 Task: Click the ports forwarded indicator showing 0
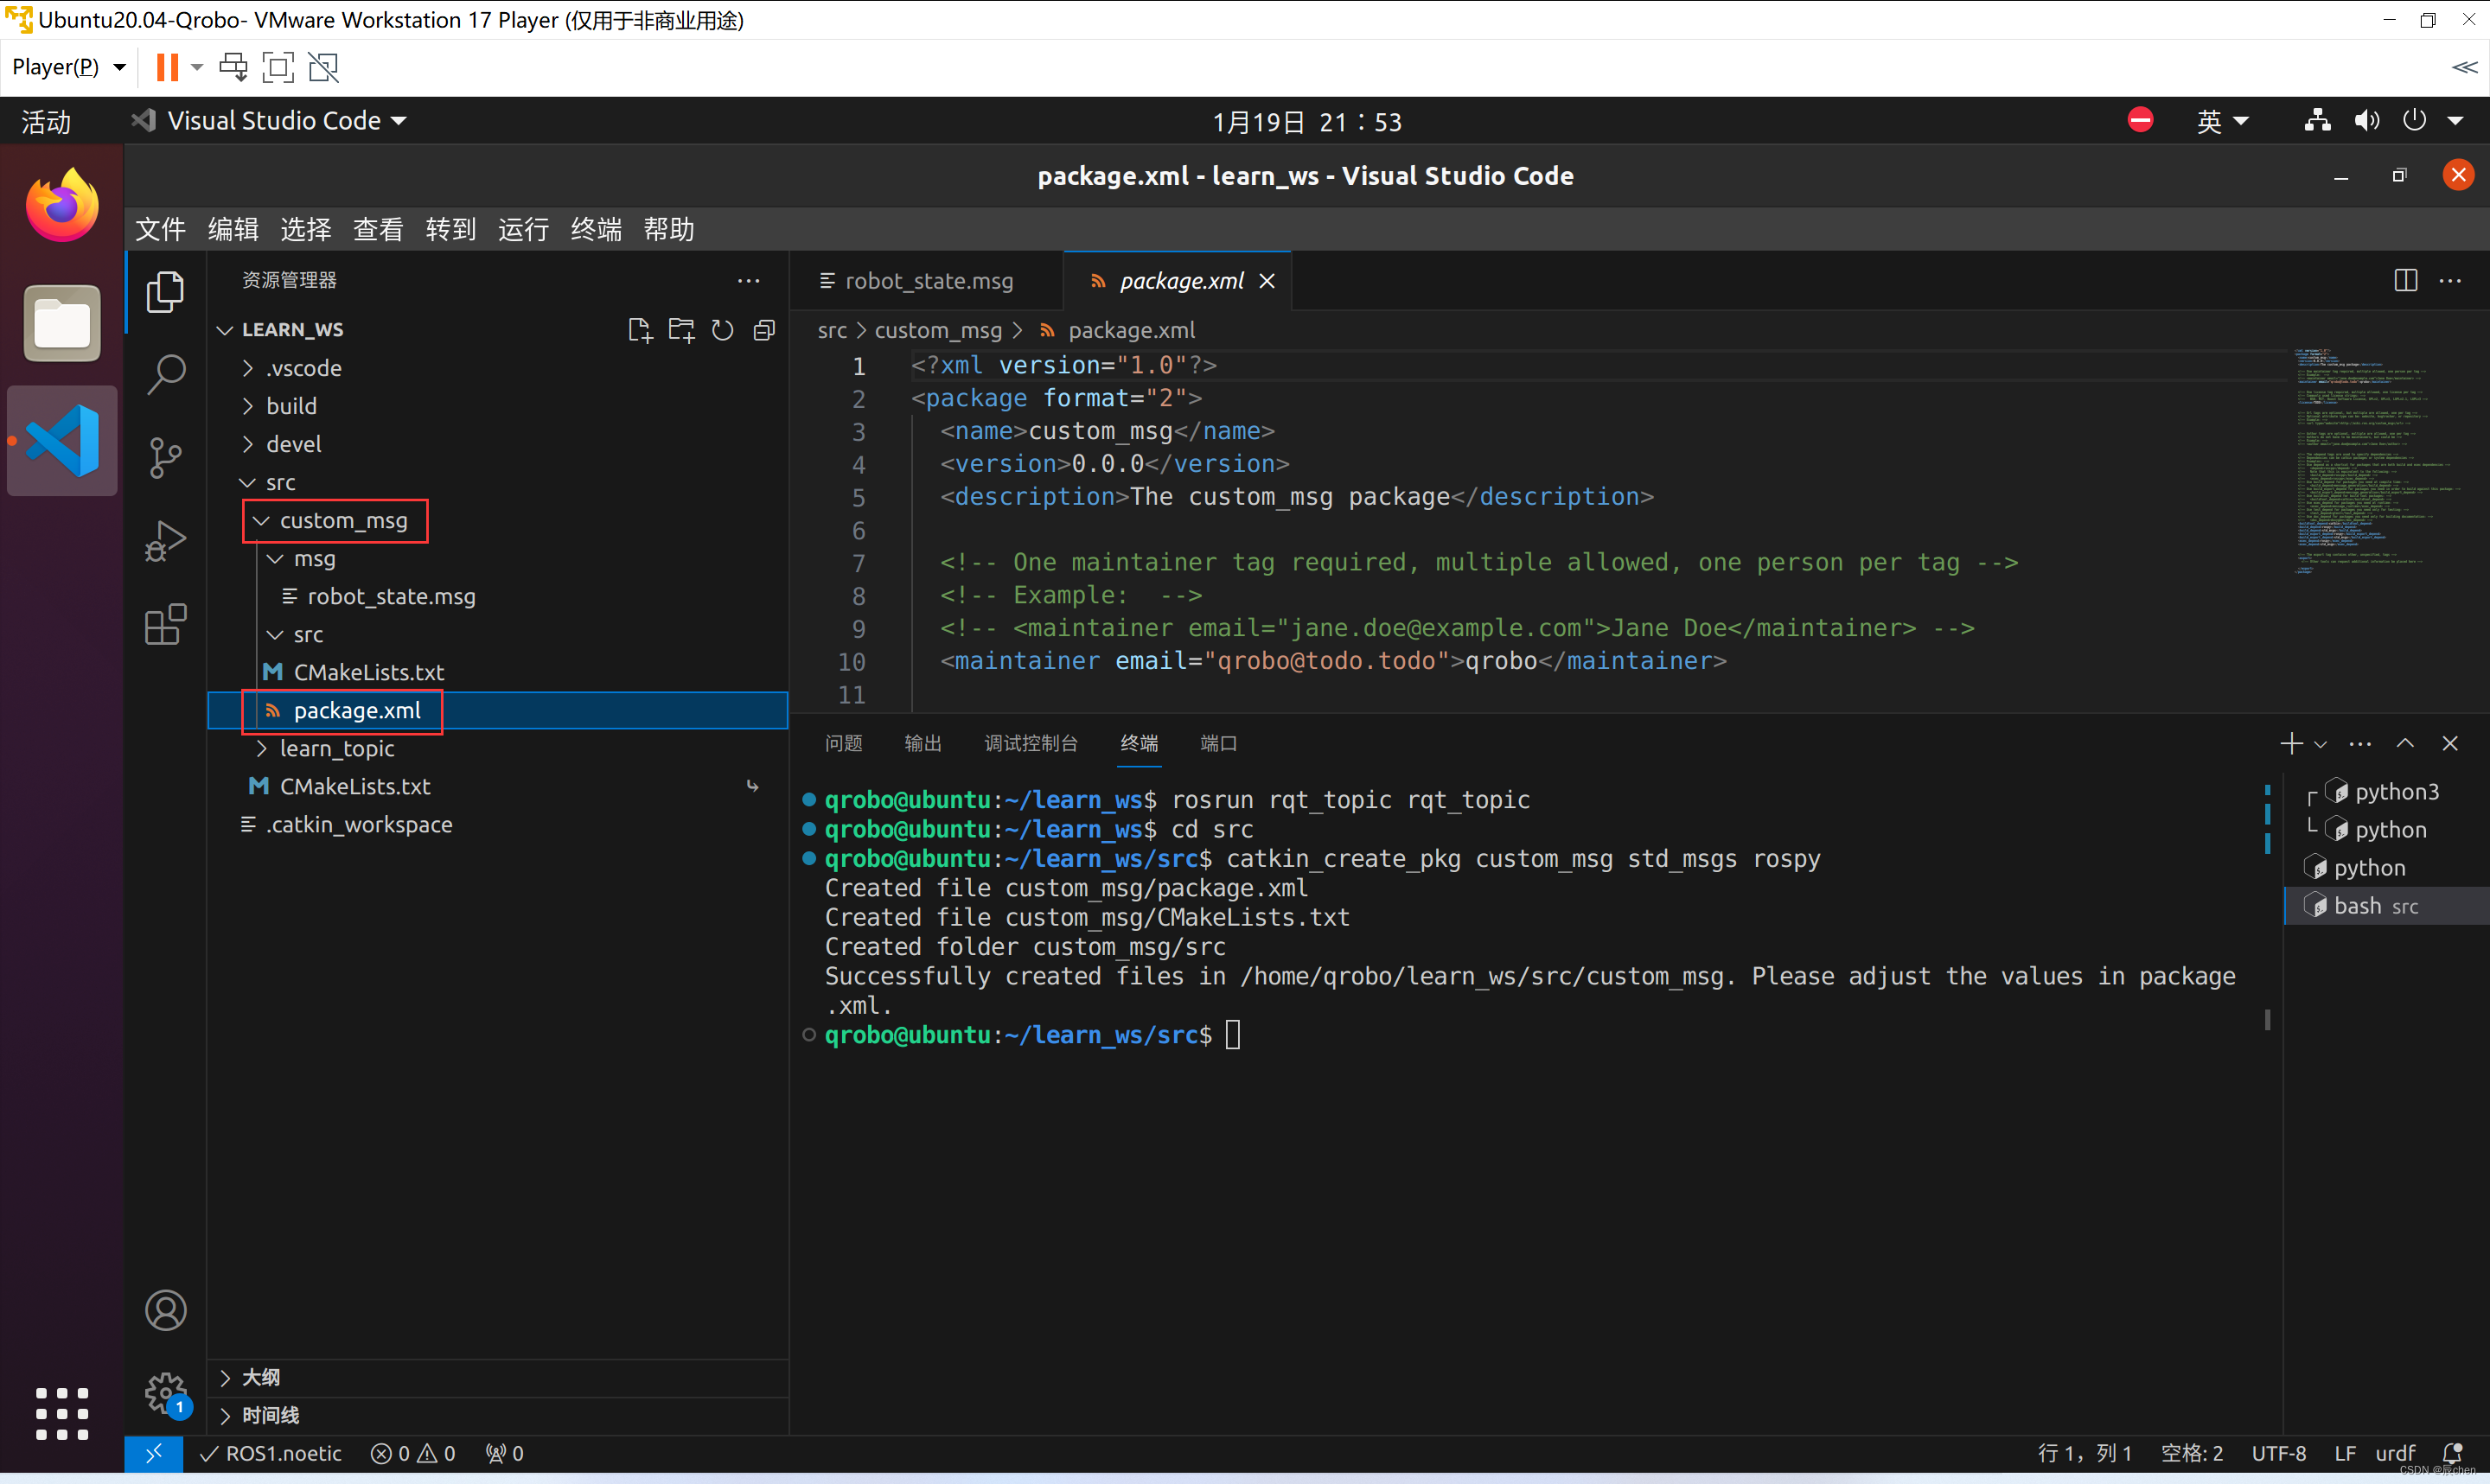(504, 1453)
